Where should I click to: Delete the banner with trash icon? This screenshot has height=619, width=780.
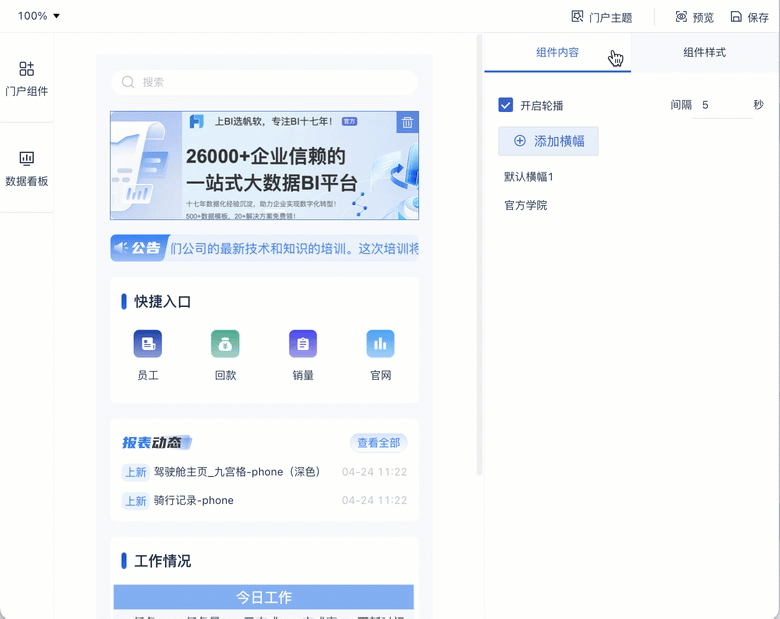pos(407,122)
